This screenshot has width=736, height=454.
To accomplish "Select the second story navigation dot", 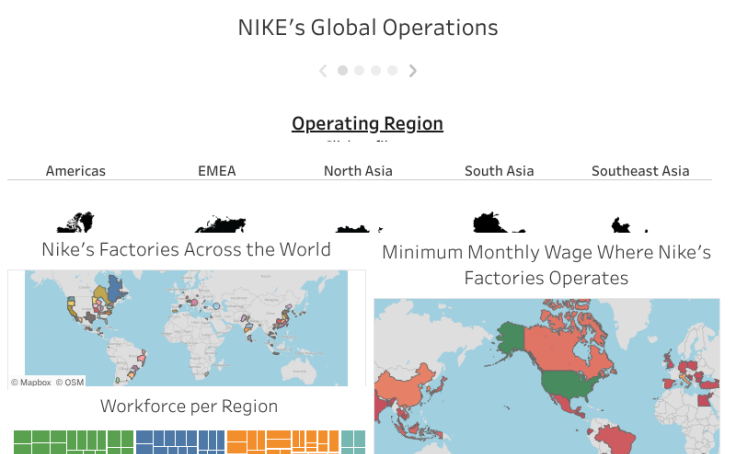I will click(x=359, y=71).
